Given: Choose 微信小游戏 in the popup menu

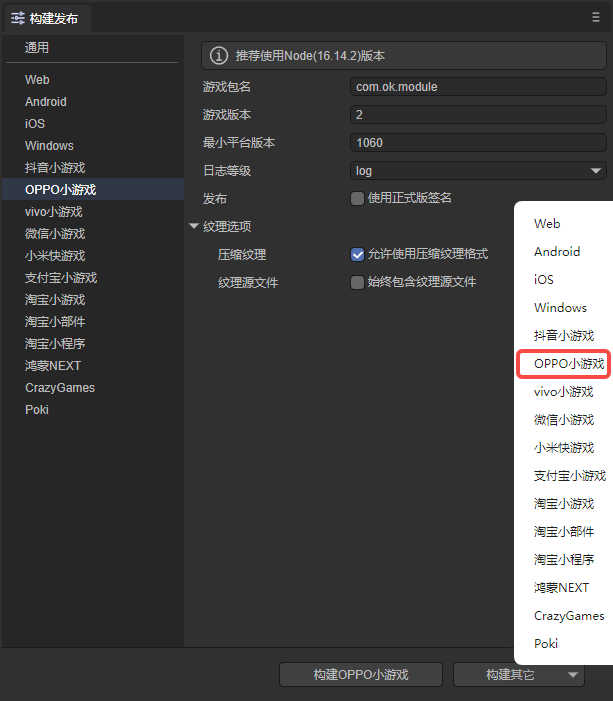Looking at the screenshot, I should coord(563,420).
